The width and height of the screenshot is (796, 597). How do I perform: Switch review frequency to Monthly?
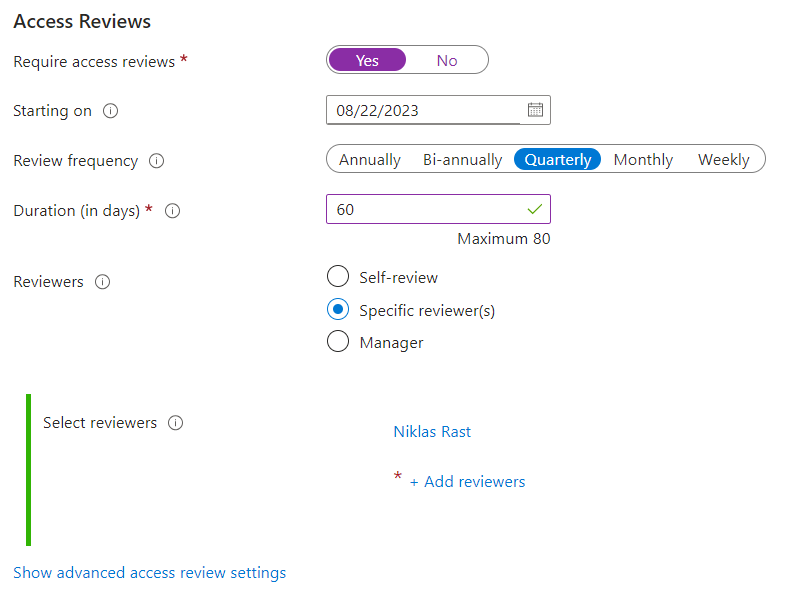(643, 160)
